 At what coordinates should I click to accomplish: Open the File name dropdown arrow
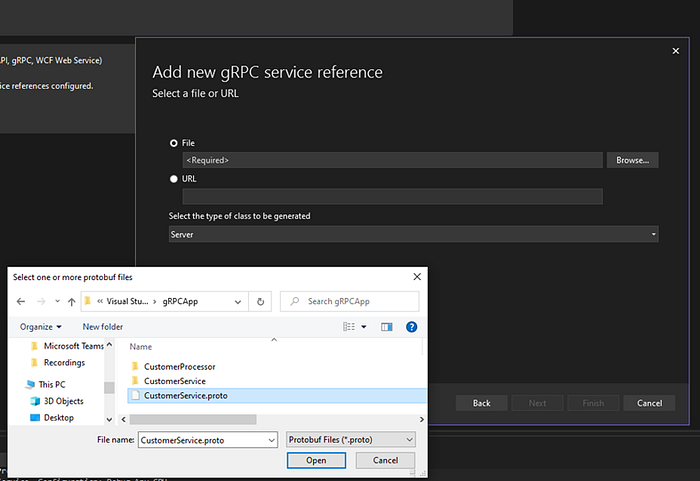[271, 440]
